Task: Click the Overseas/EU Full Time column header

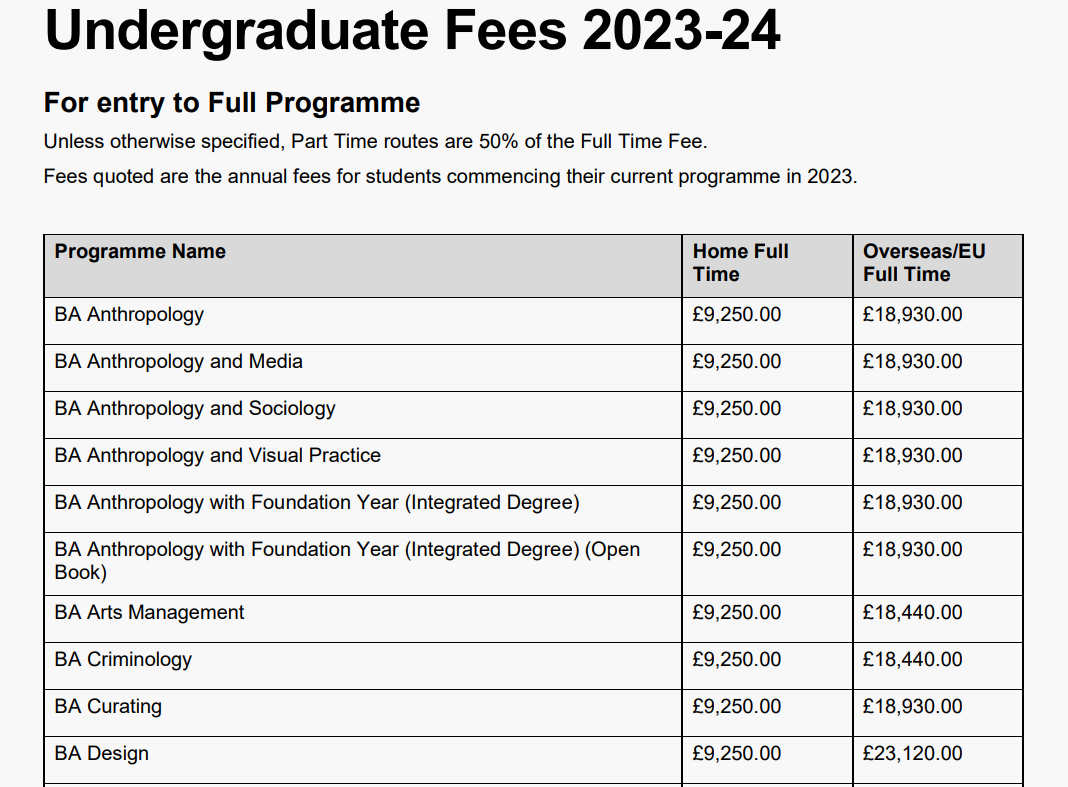Action: 938,266
